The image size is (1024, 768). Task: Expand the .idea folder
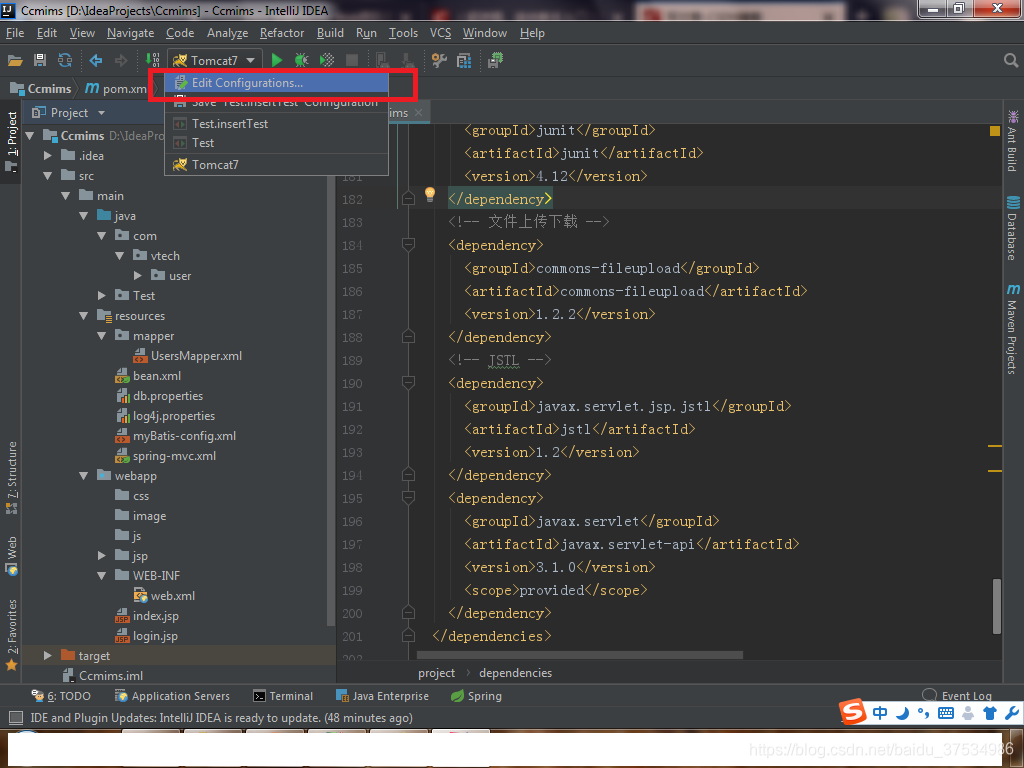(x=47, y=155)
